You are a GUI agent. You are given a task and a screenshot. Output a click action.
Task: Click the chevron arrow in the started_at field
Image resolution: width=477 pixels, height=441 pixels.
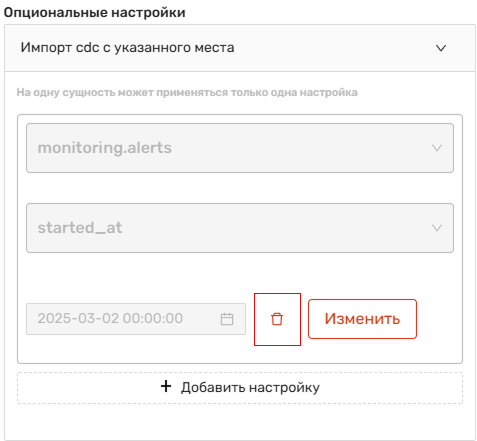click(437, 228)
